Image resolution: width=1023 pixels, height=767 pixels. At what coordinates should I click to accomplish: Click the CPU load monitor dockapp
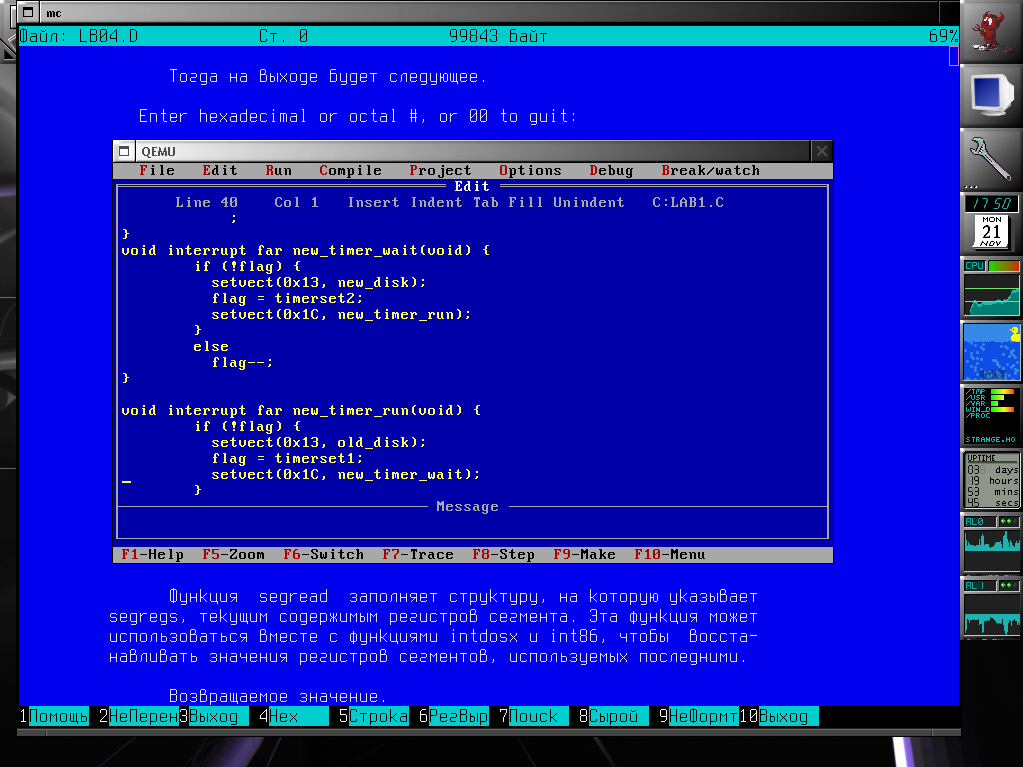pos(991,288)
